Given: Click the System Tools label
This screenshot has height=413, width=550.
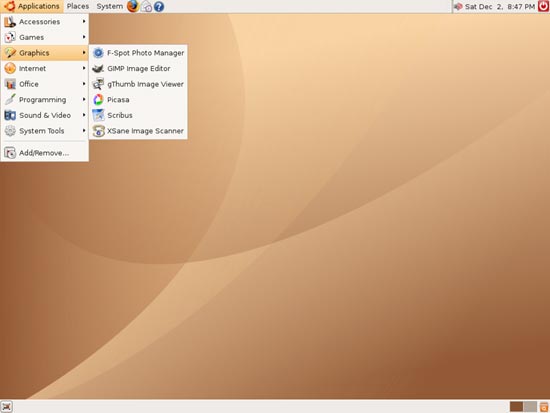Looking at the screenshot, I should [41, 131].
